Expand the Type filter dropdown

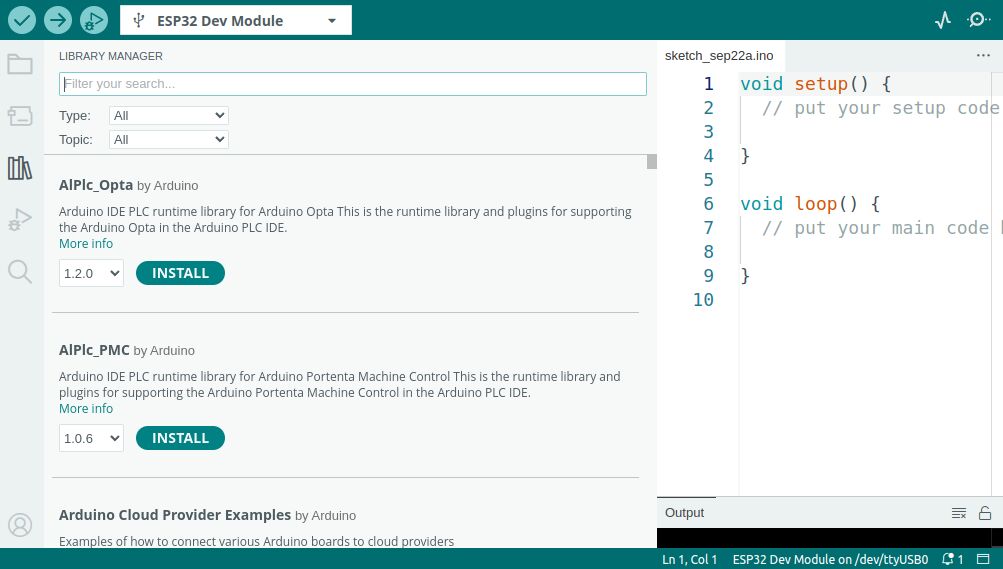[x=168, y=116]
